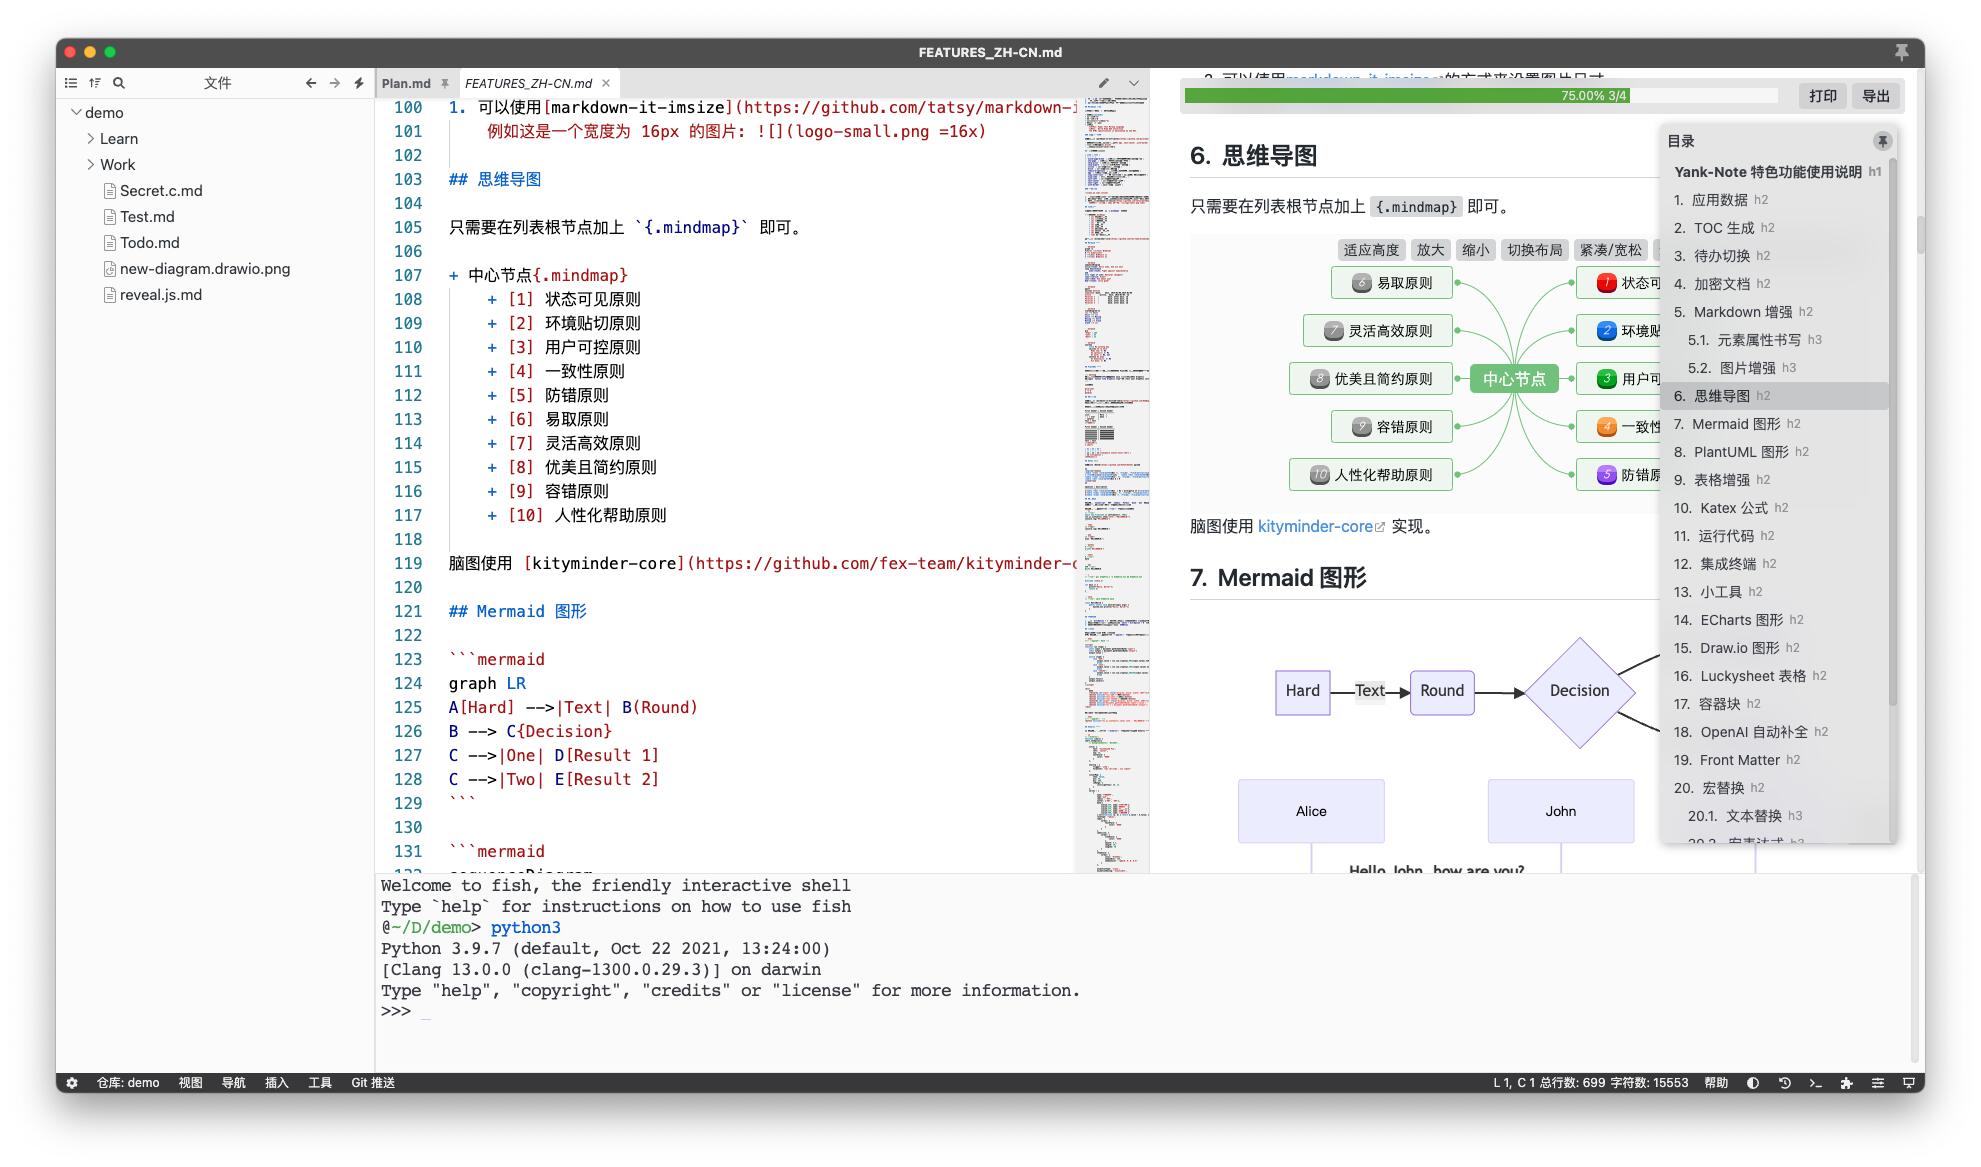The width and height of the screenshot is (1981, 1167).
Task: Click the Decision diamond in Mermaid diagram
Action: tap(1579, 691)
